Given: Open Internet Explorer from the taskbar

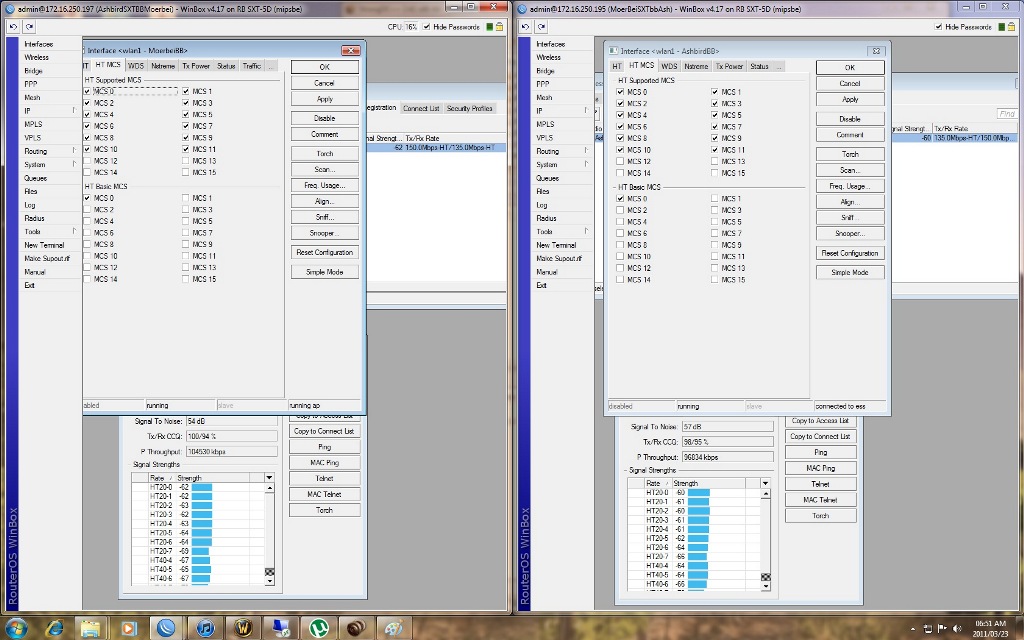Looking at the screenshot, I should 54,627.
